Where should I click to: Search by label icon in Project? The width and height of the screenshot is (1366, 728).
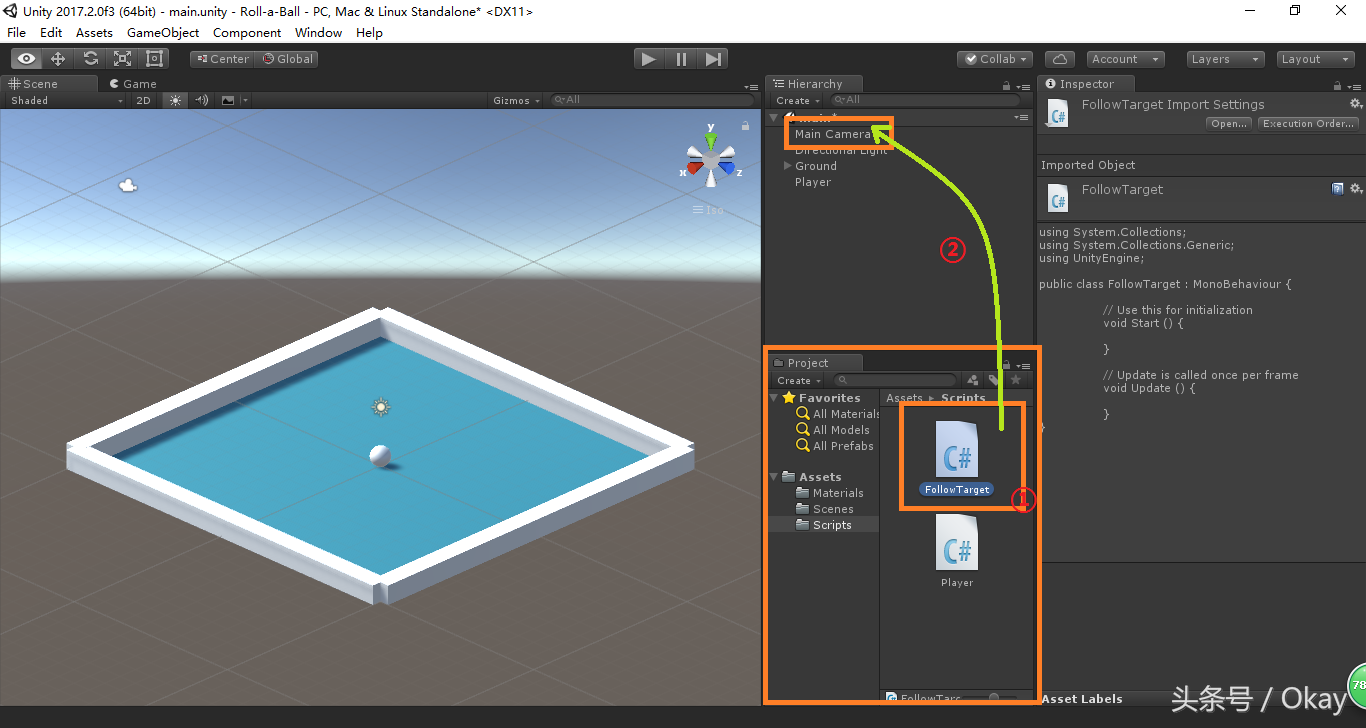point(994,380)
